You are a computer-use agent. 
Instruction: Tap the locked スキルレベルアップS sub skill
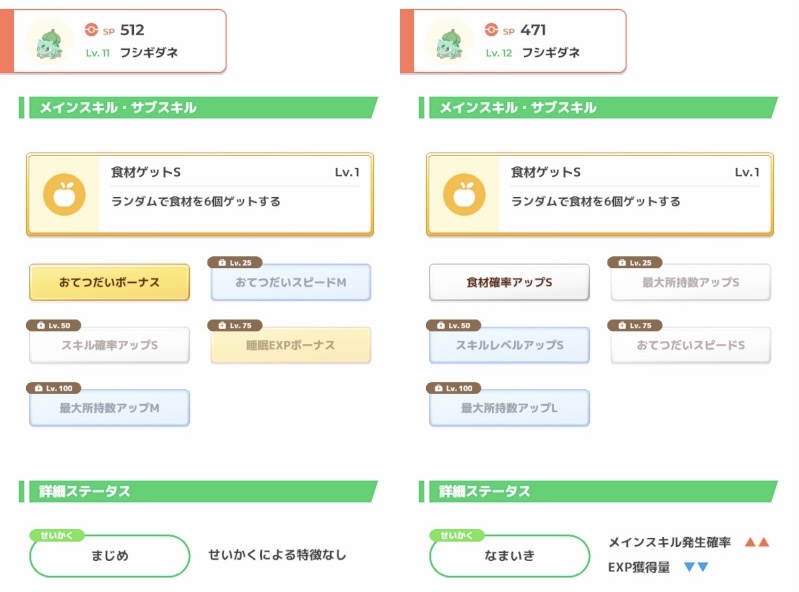(509, 345)
